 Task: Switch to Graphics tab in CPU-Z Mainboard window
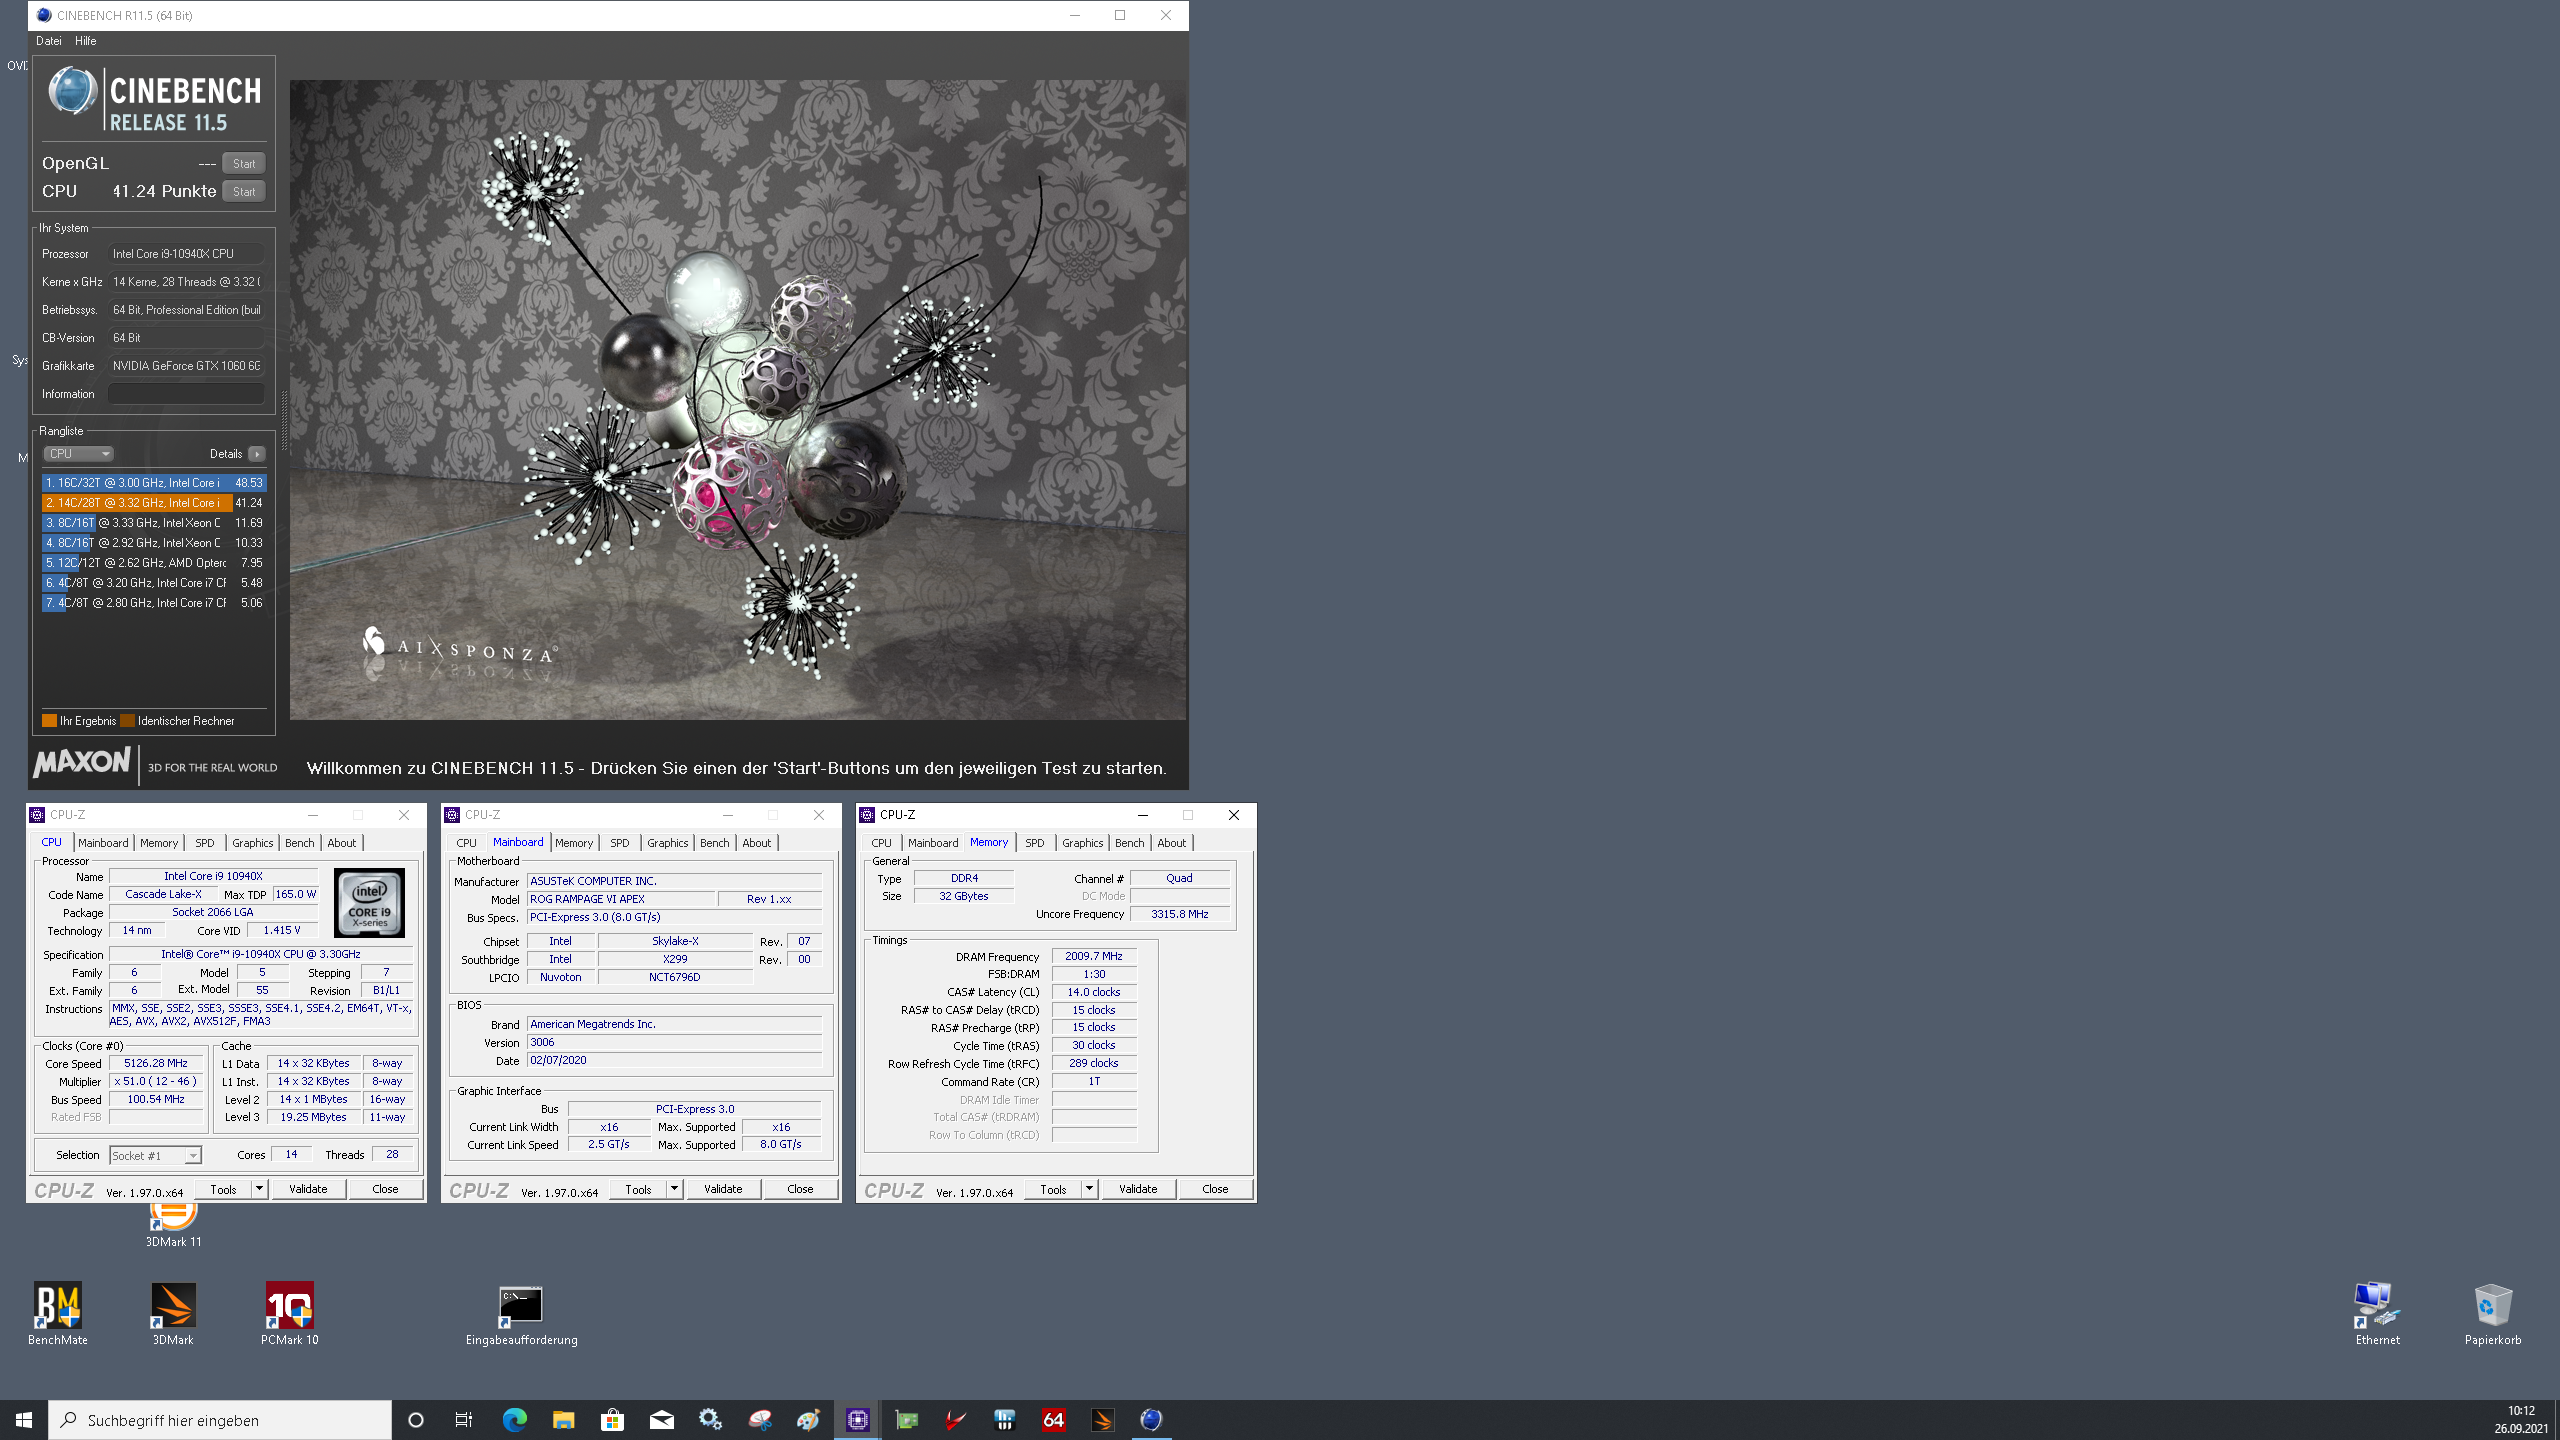[x=667, y=843]
